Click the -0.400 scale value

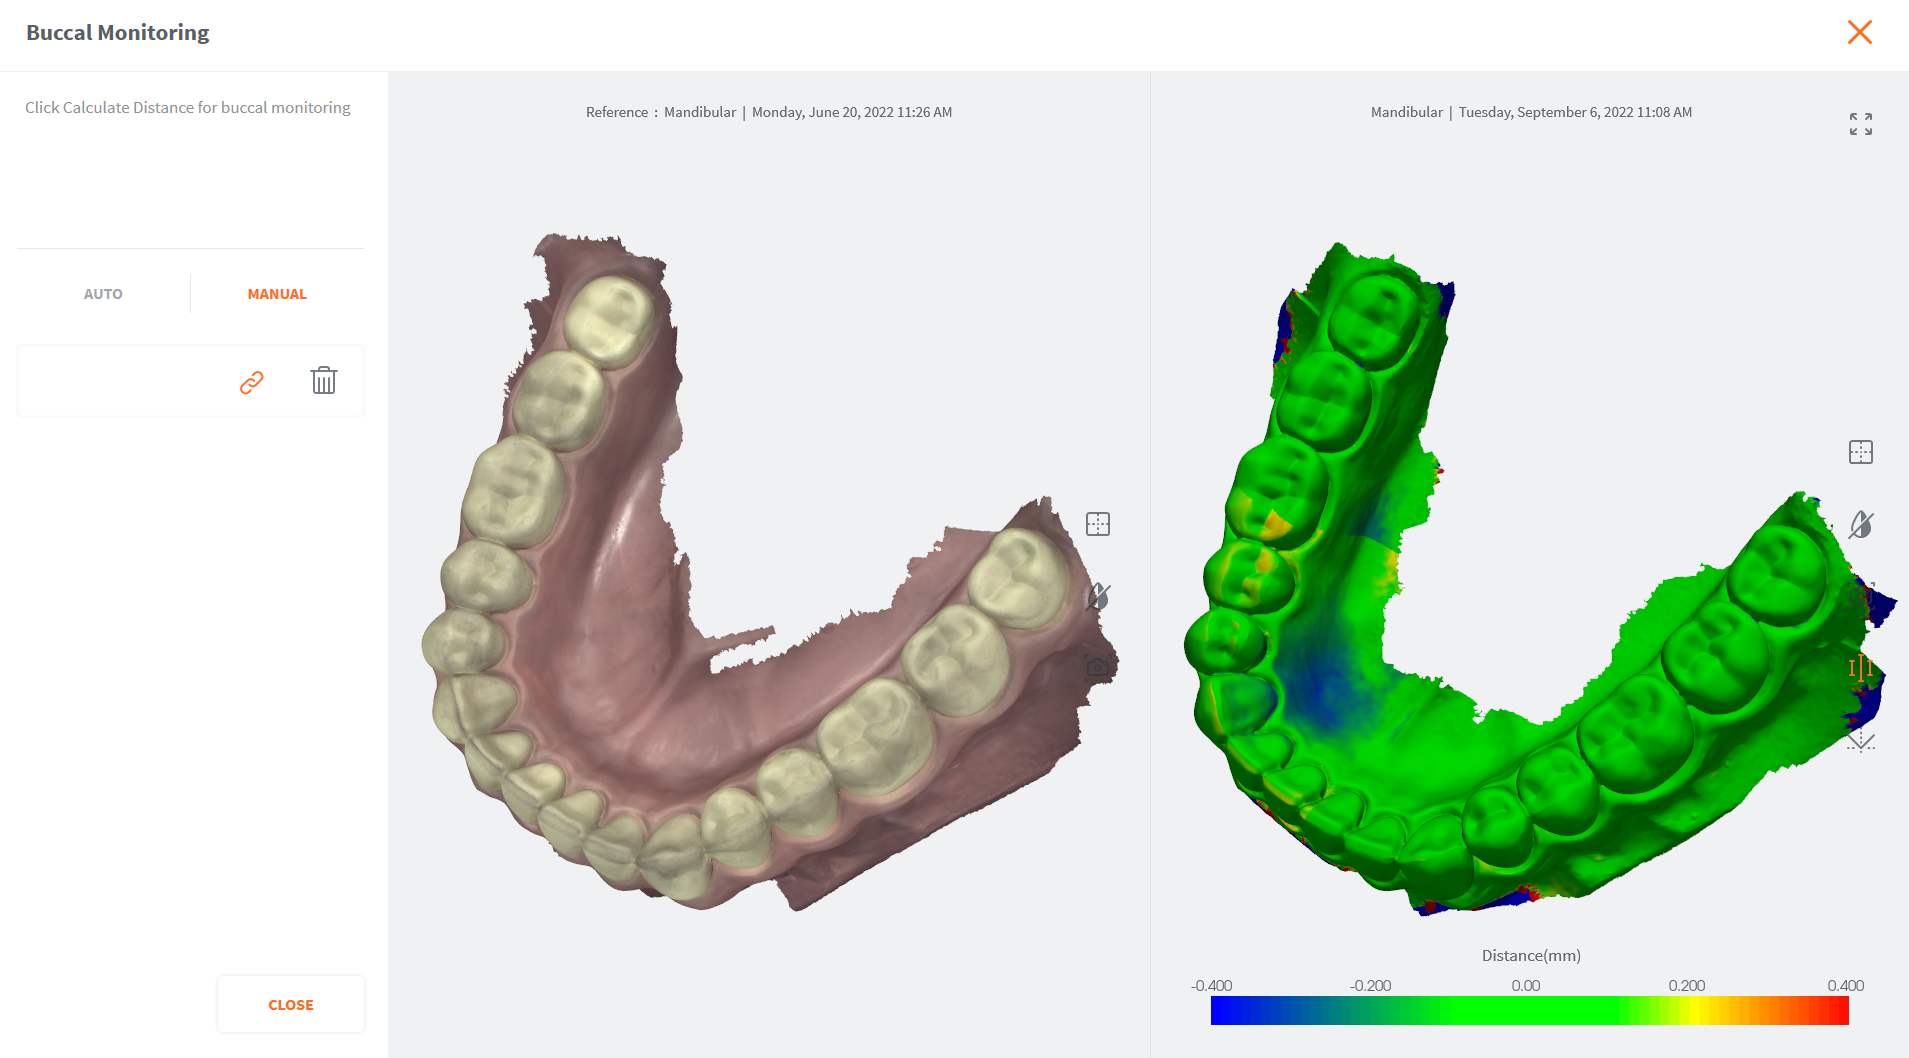(1211, 985)
